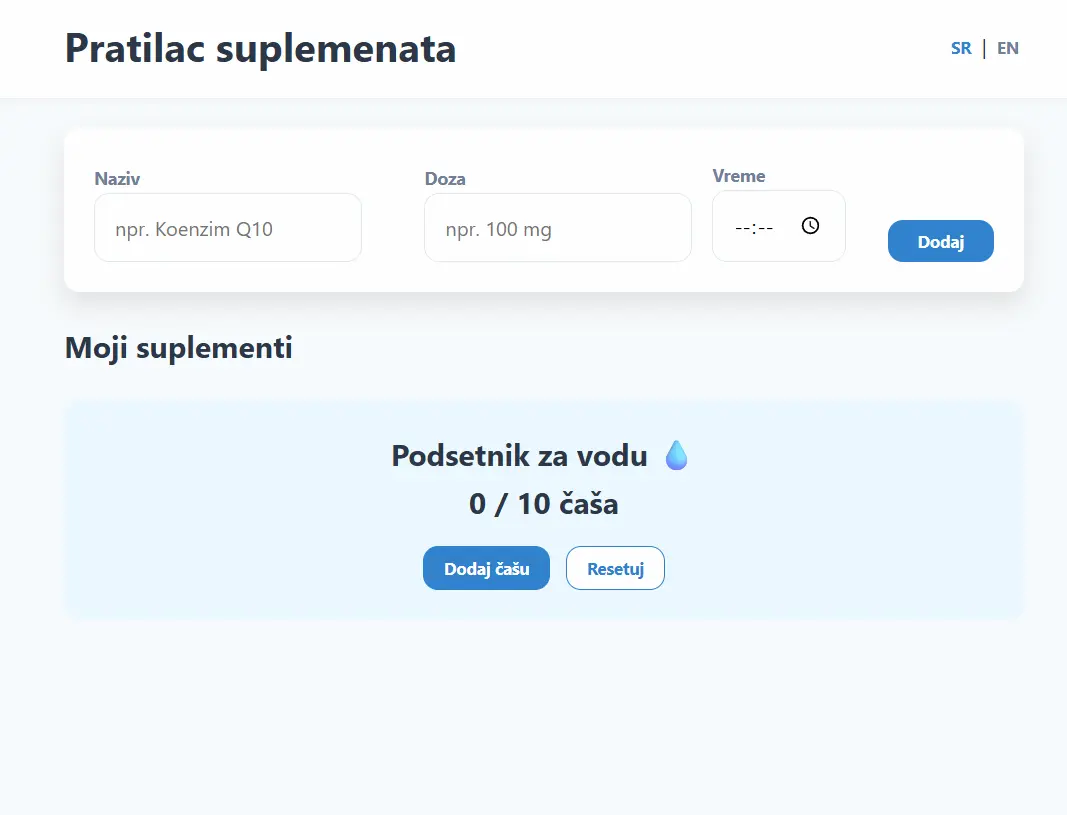Click the Naziv field label
This screenshot has height=815, width=1067.
[116, 179]
